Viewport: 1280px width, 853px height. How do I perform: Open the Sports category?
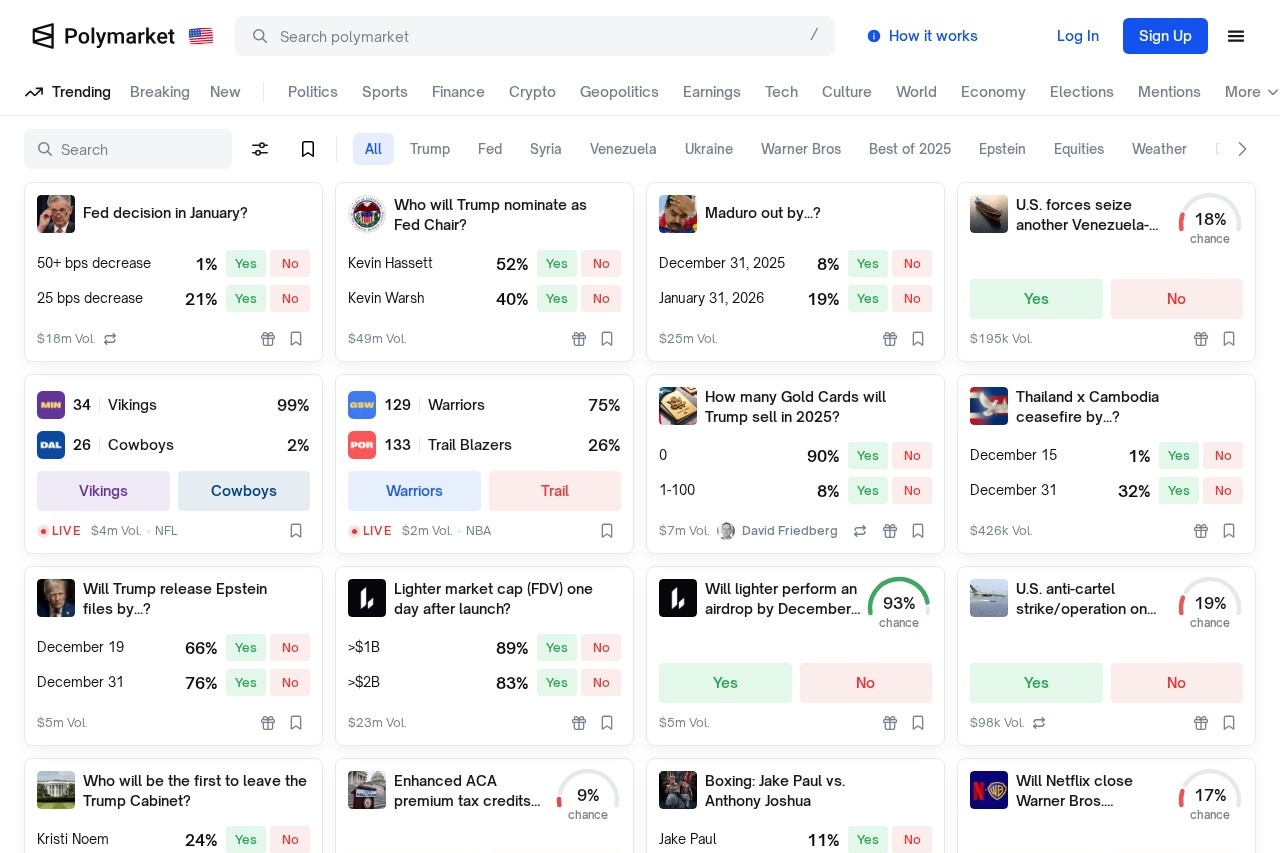(x=385, y=92)
